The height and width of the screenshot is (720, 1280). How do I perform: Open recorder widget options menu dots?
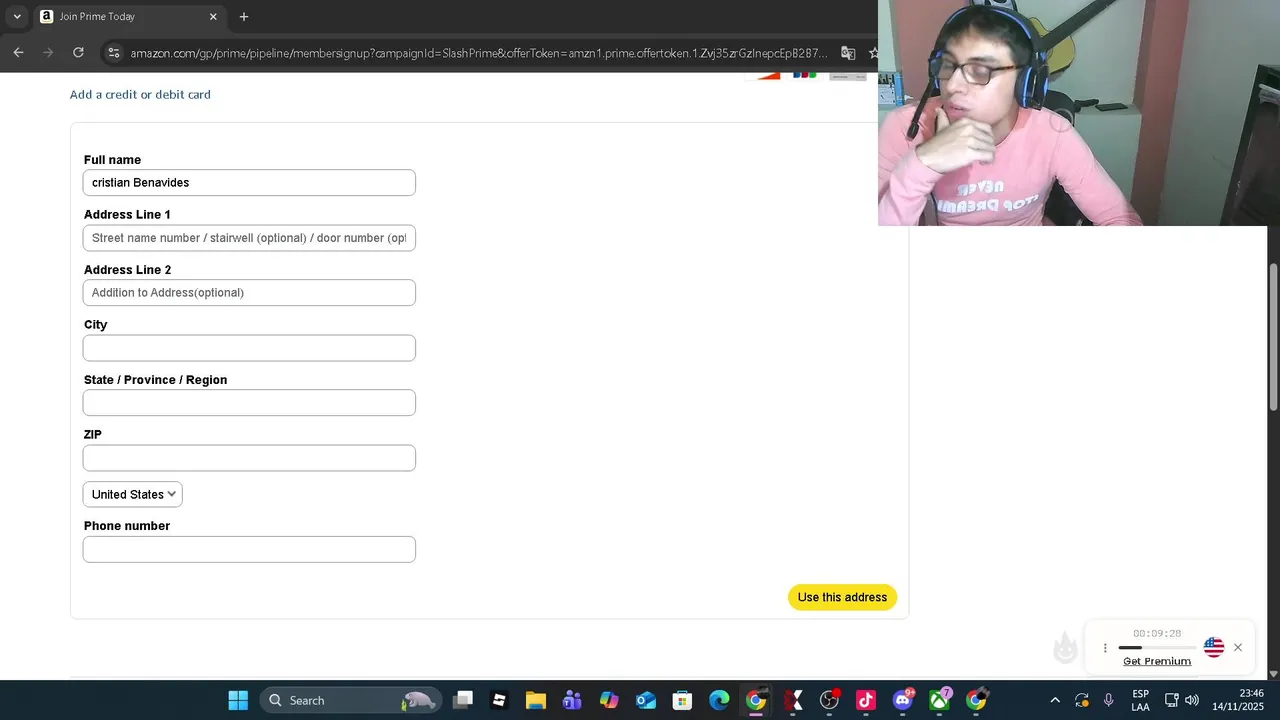(x=1105, y=648)
